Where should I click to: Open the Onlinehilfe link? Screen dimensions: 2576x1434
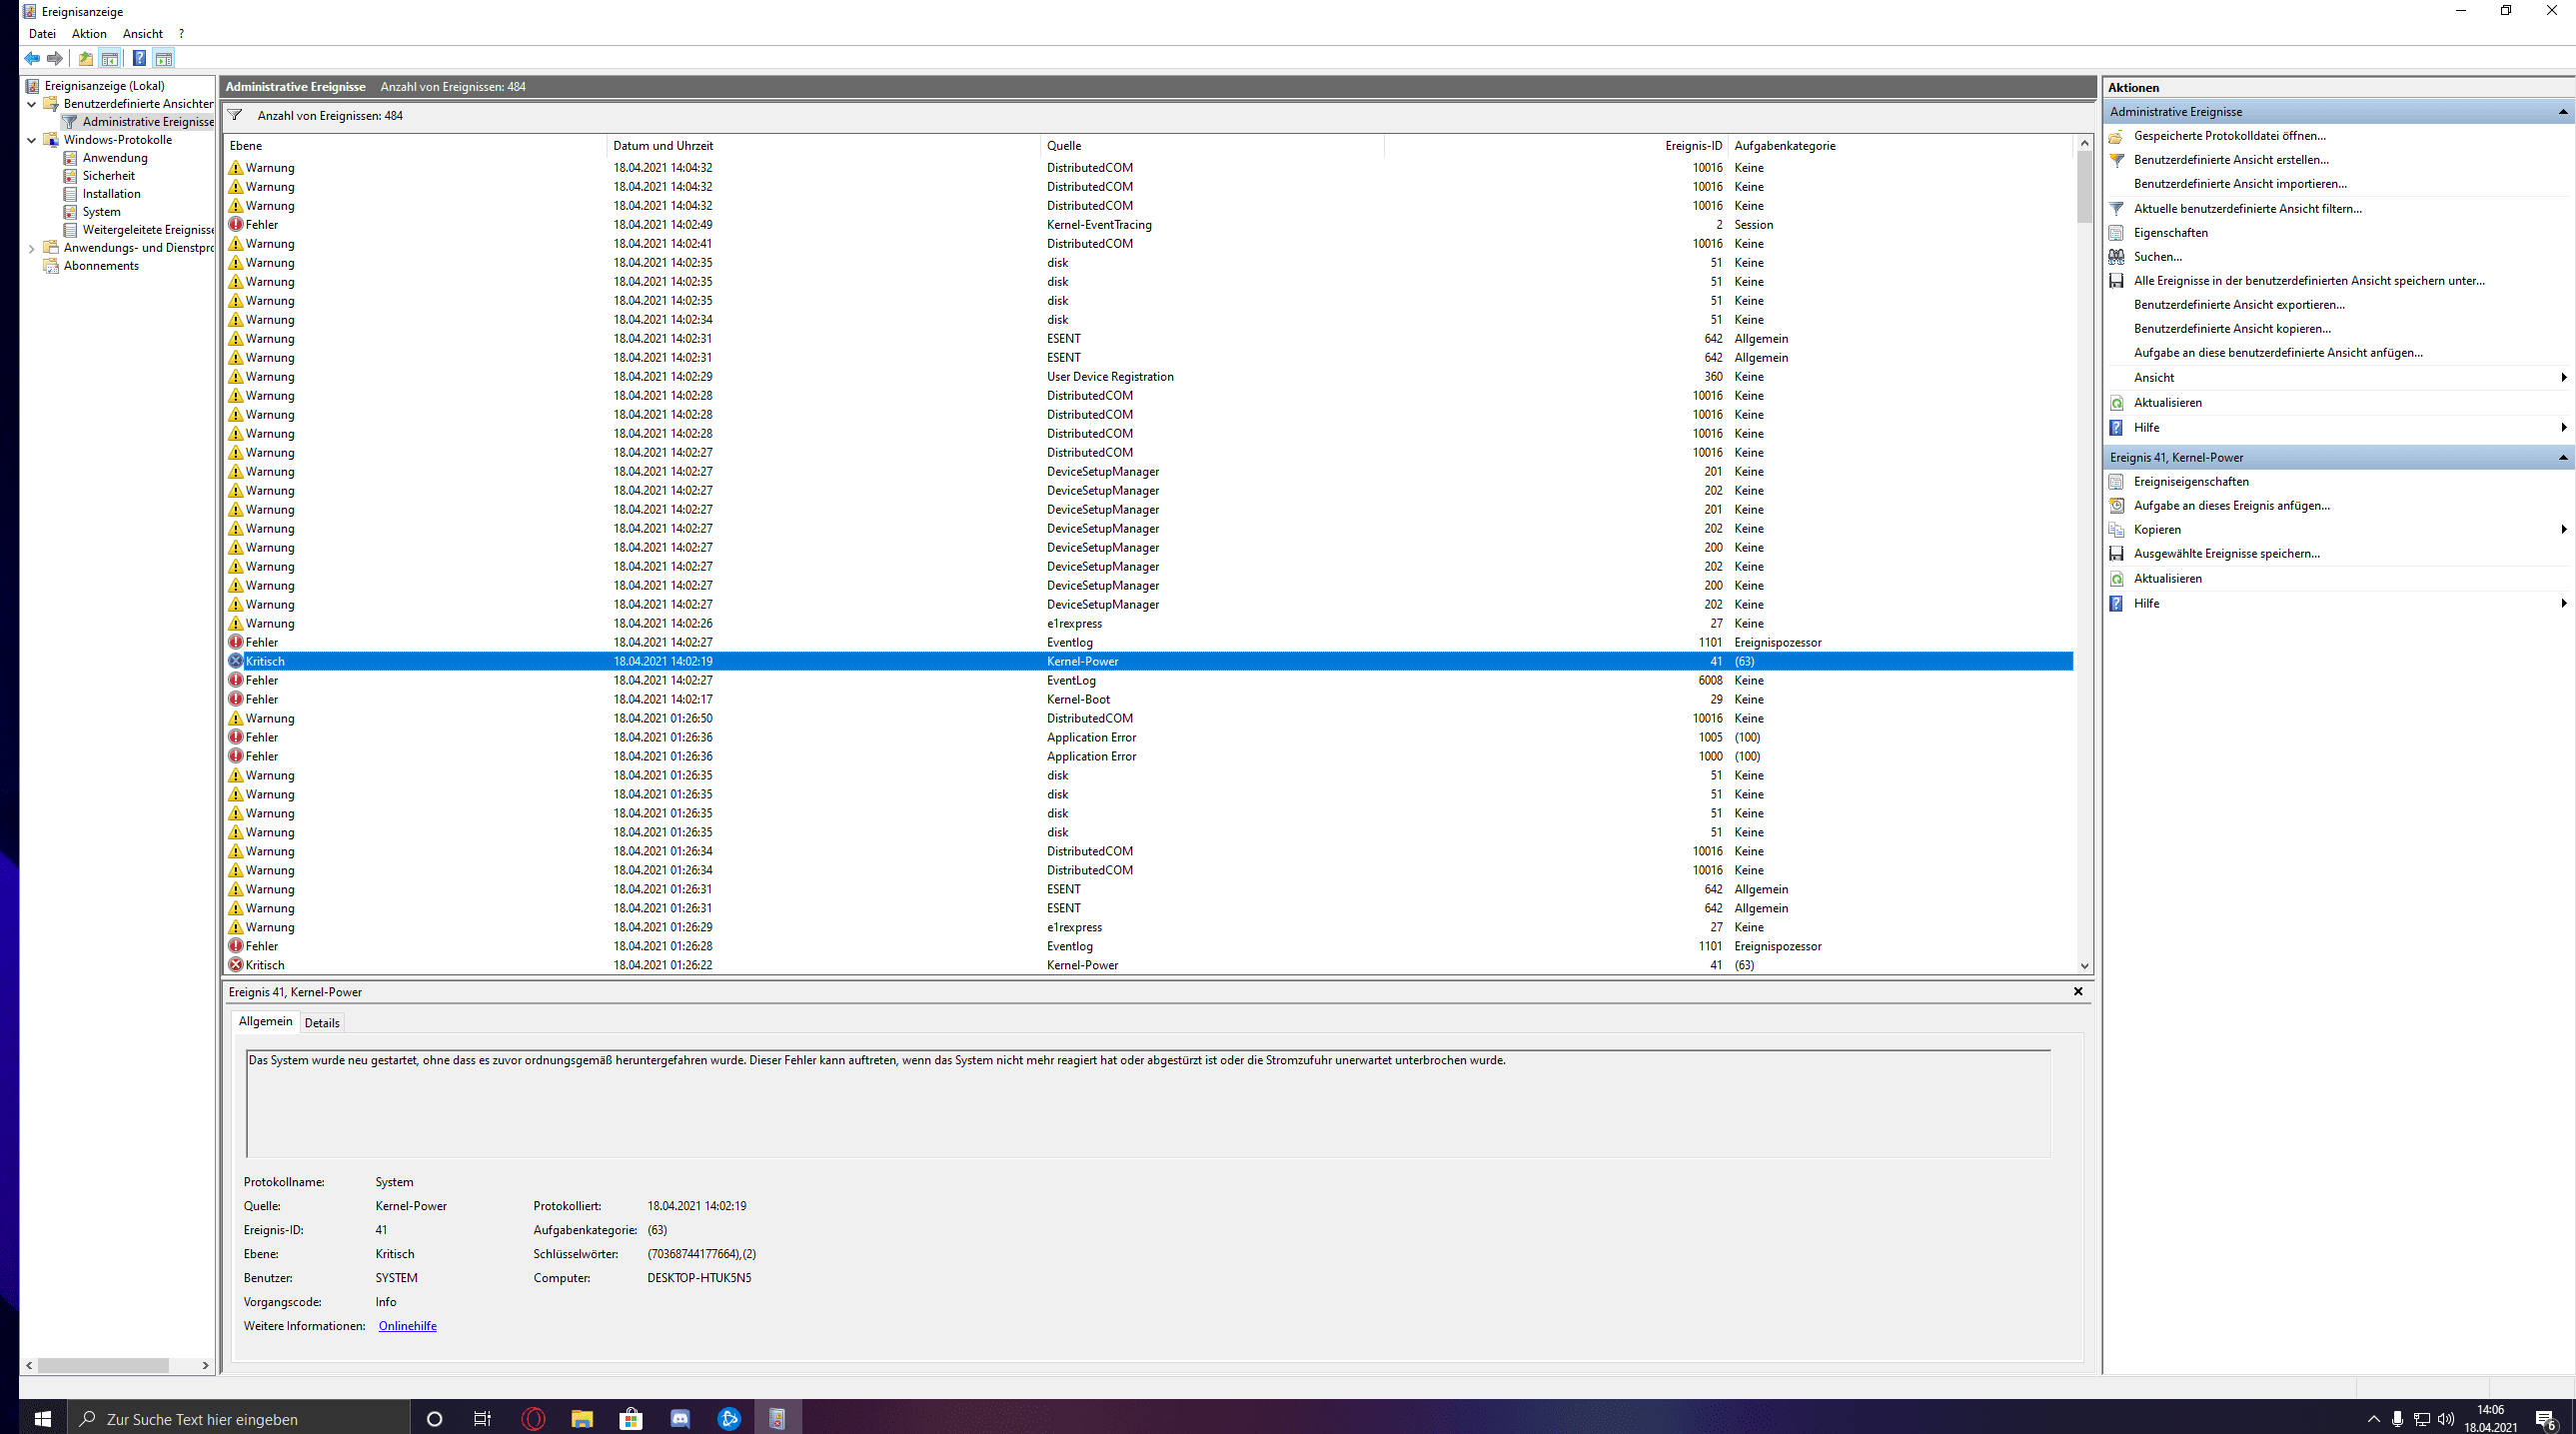(x=407, y=1326)
